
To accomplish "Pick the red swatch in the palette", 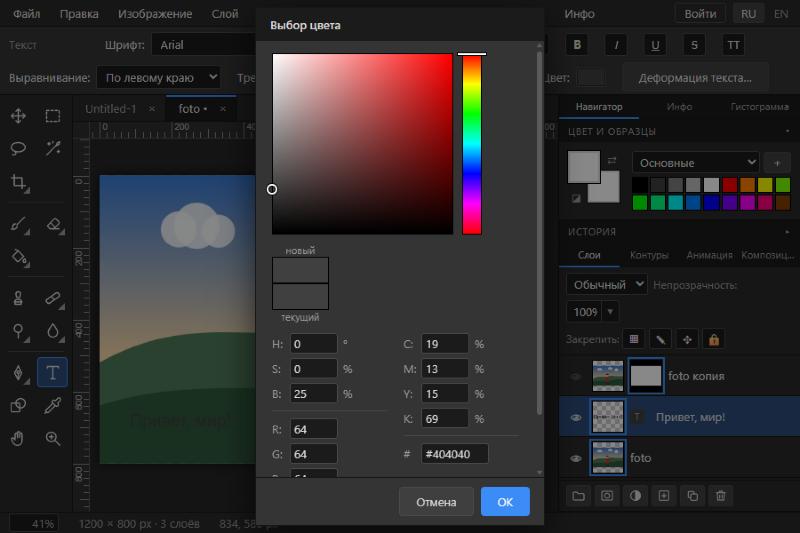I will point(729,184).
